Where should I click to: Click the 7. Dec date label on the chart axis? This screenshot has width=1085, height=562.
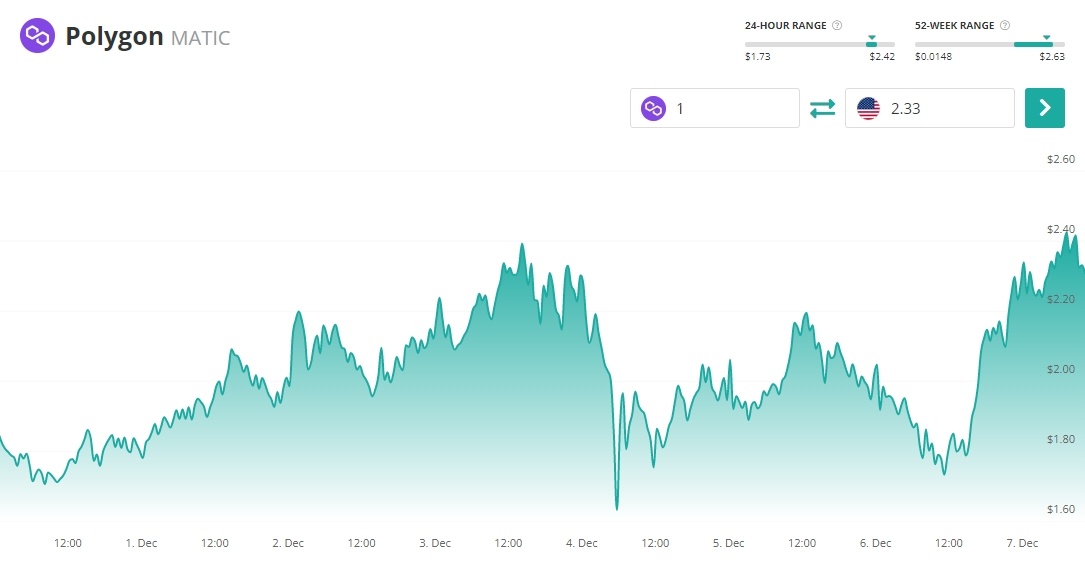1022,543
